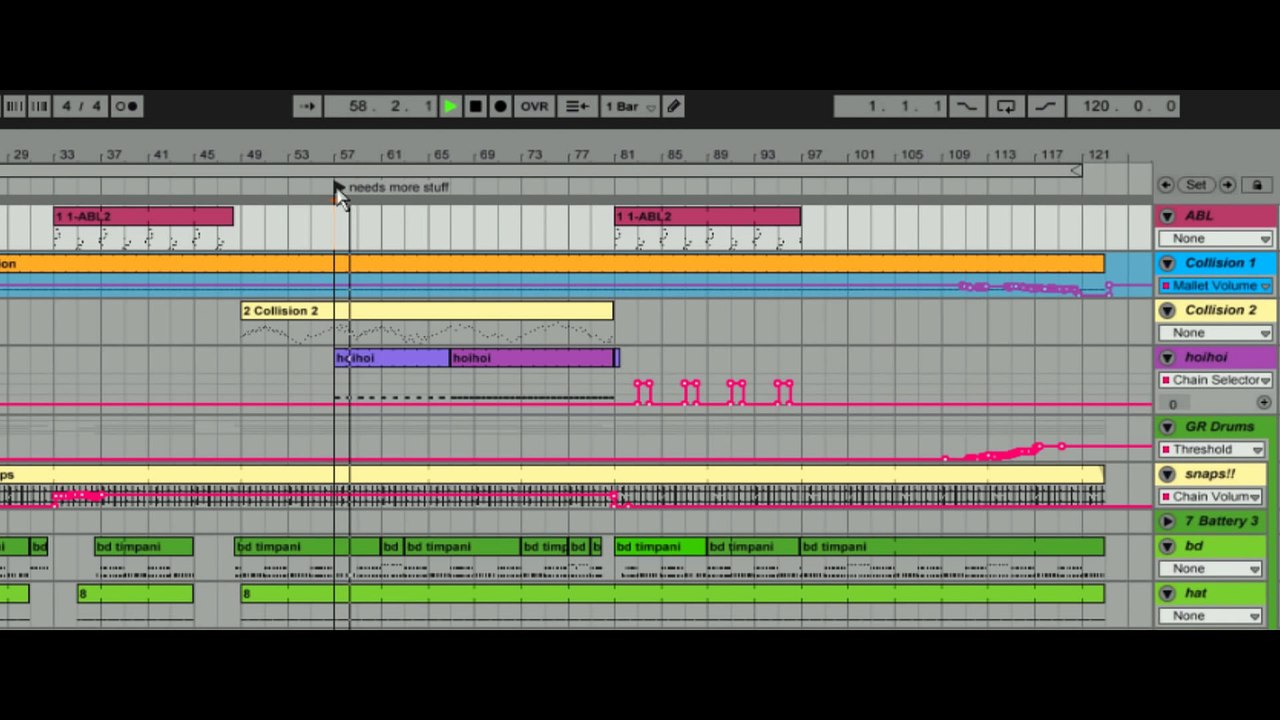Select the GR Drums track title
This screenshot has height=720, width=1280.
(1219, 427)
